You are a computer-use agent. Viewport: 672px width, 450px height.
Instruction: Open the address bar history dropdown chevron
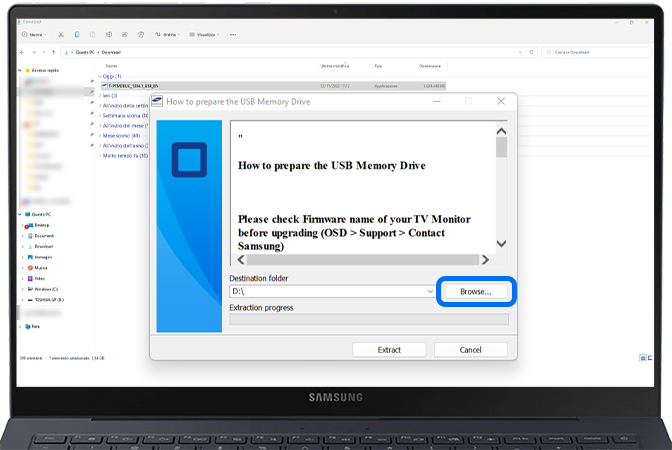pyautogui.click(x=520, y=52)
